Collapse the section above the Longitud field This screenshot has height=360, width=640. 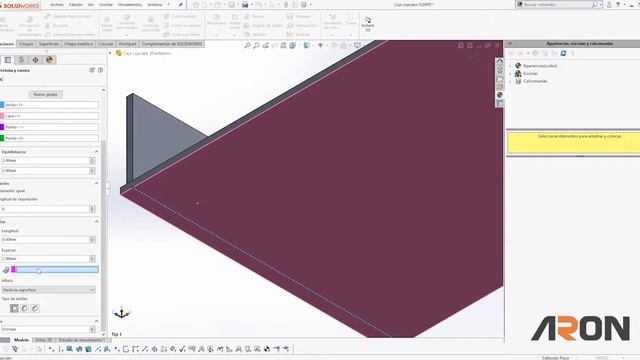[96, 221]
